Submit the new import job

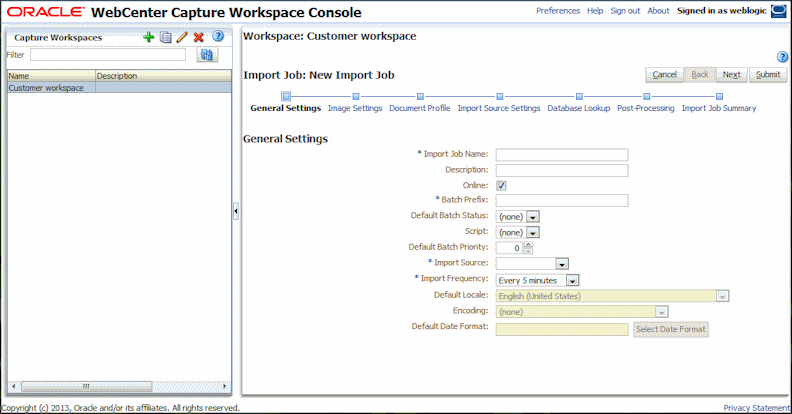(x=768, y=75)
